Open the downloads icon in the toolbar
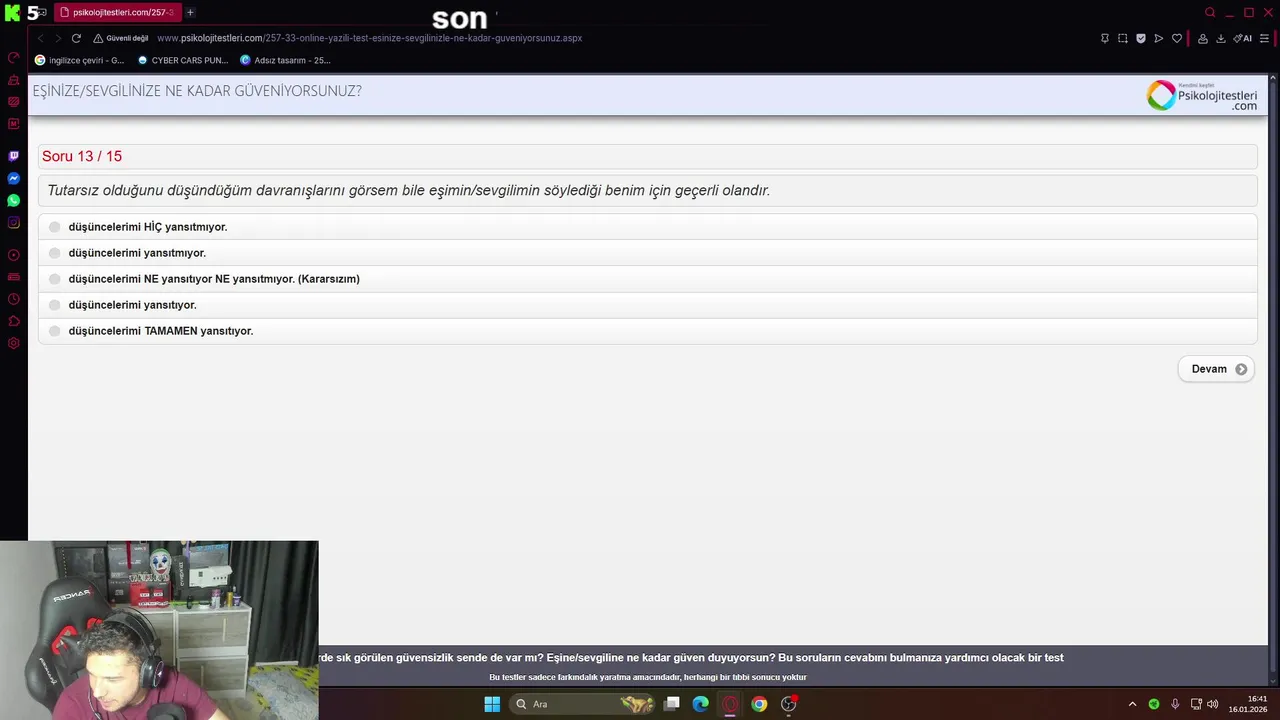Image resolution: width=1280 pixels, height=720 pixels. tap(1221, 38)
